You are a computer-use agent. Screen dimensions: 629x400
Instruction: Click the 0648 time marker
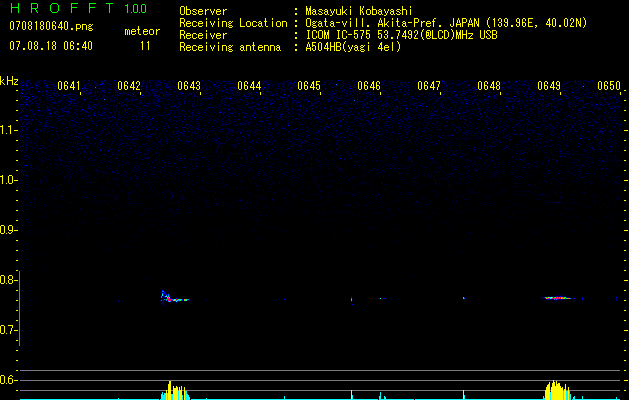point(489,86)
